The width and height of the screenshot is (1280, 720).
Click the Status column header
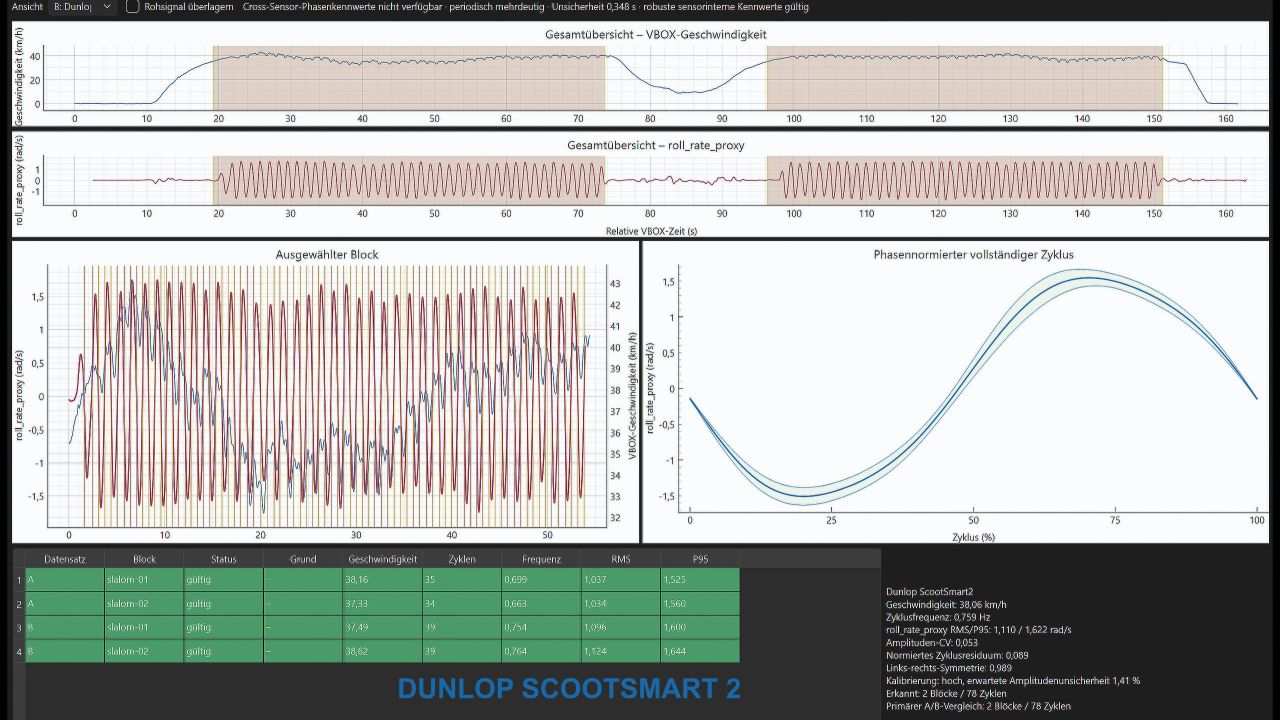tap(224, 559)
